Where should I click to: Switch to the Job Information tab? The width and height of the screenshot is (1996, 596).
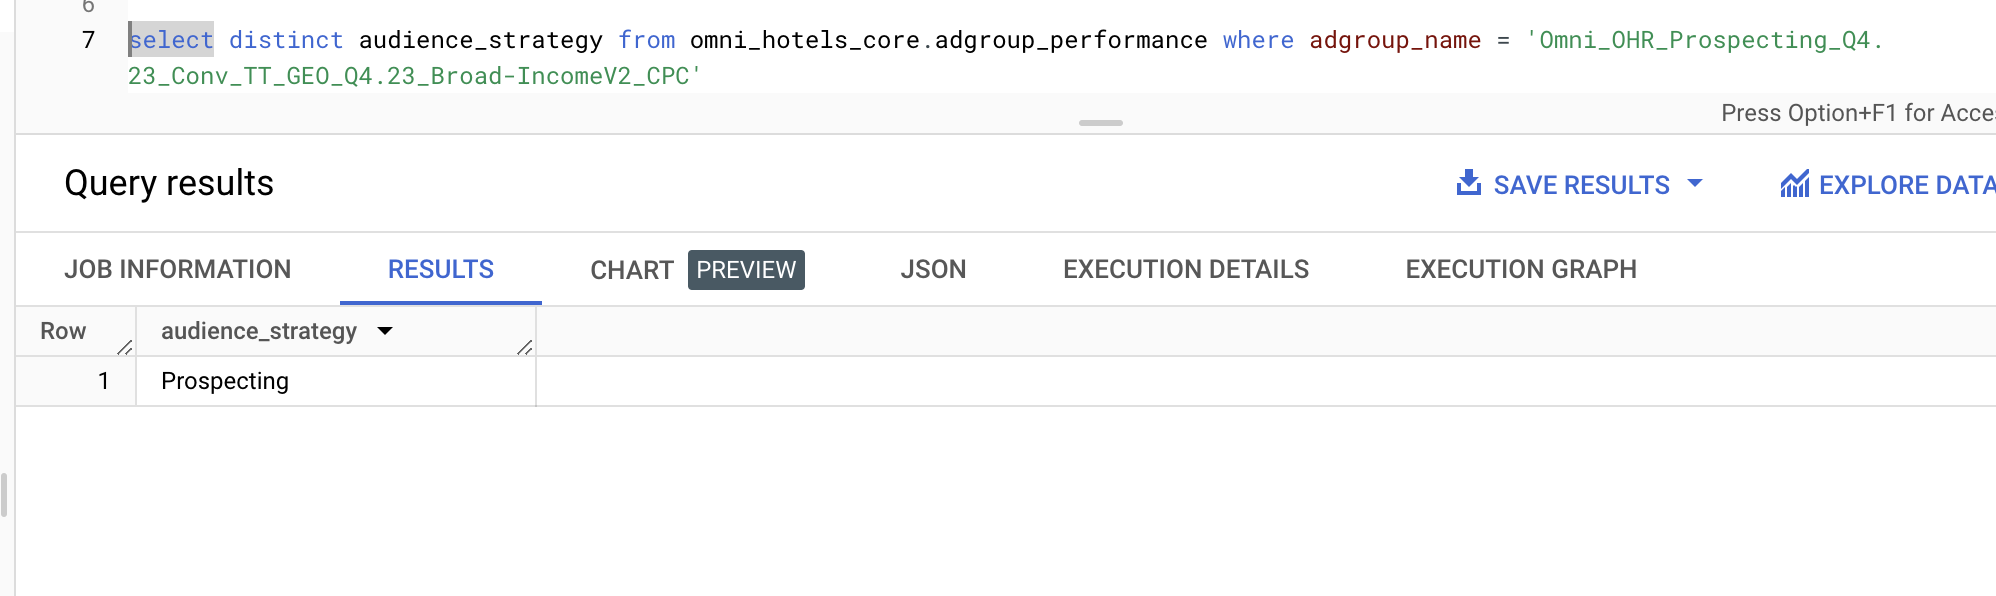click(x=178, y=269)
